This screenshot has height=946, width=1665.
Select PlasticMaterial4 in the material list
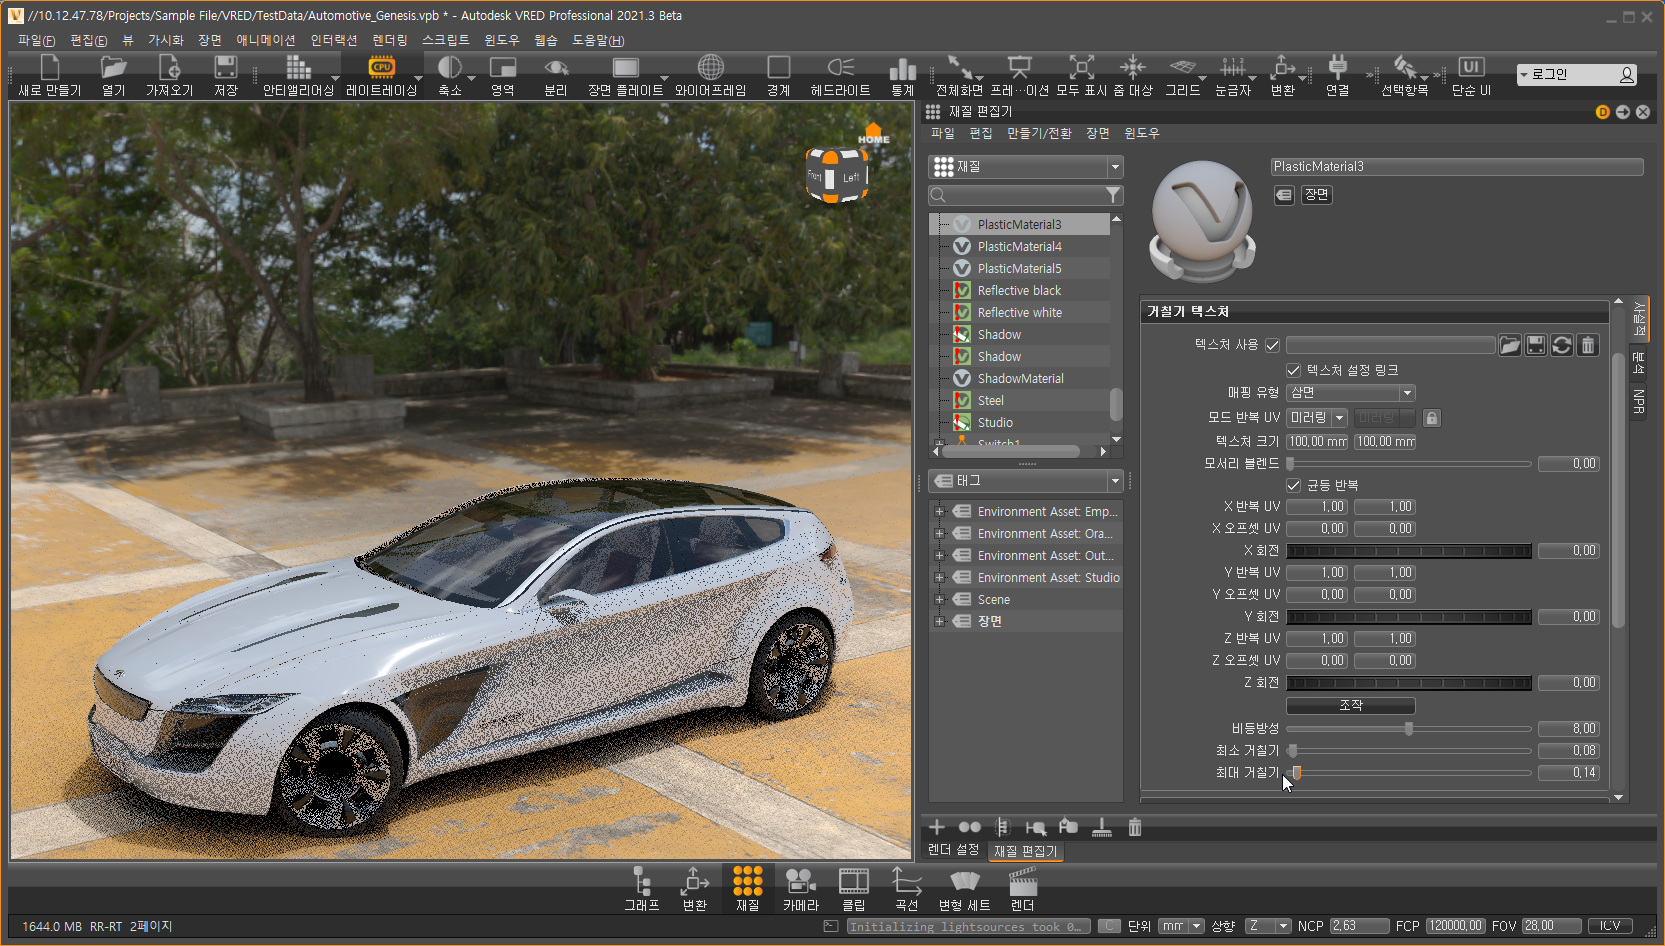[1020, 246]
